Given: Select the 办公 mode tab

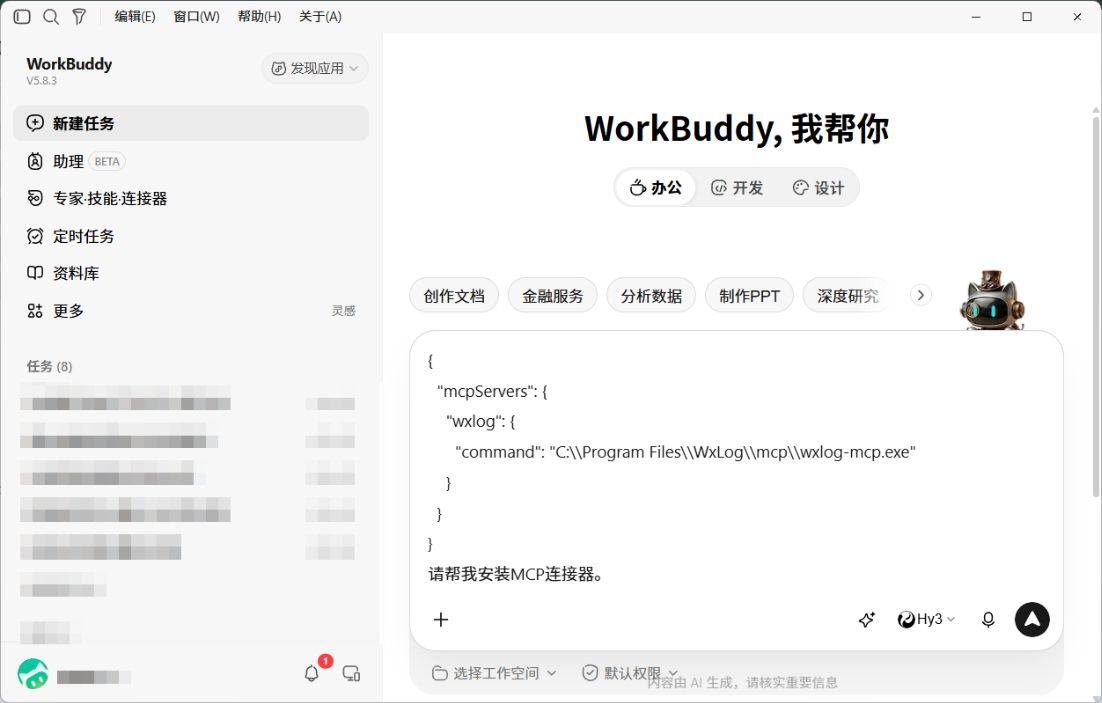Looking at the screenshot, I should click(656, 188).
